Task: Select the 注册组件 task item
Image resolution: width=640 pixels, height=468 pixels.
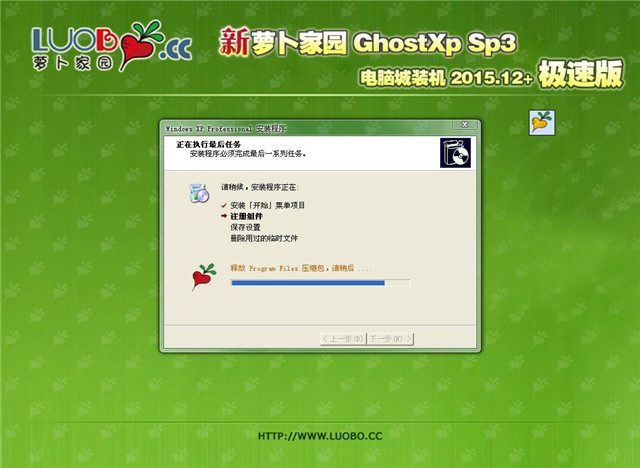Action: pos(247,216)
